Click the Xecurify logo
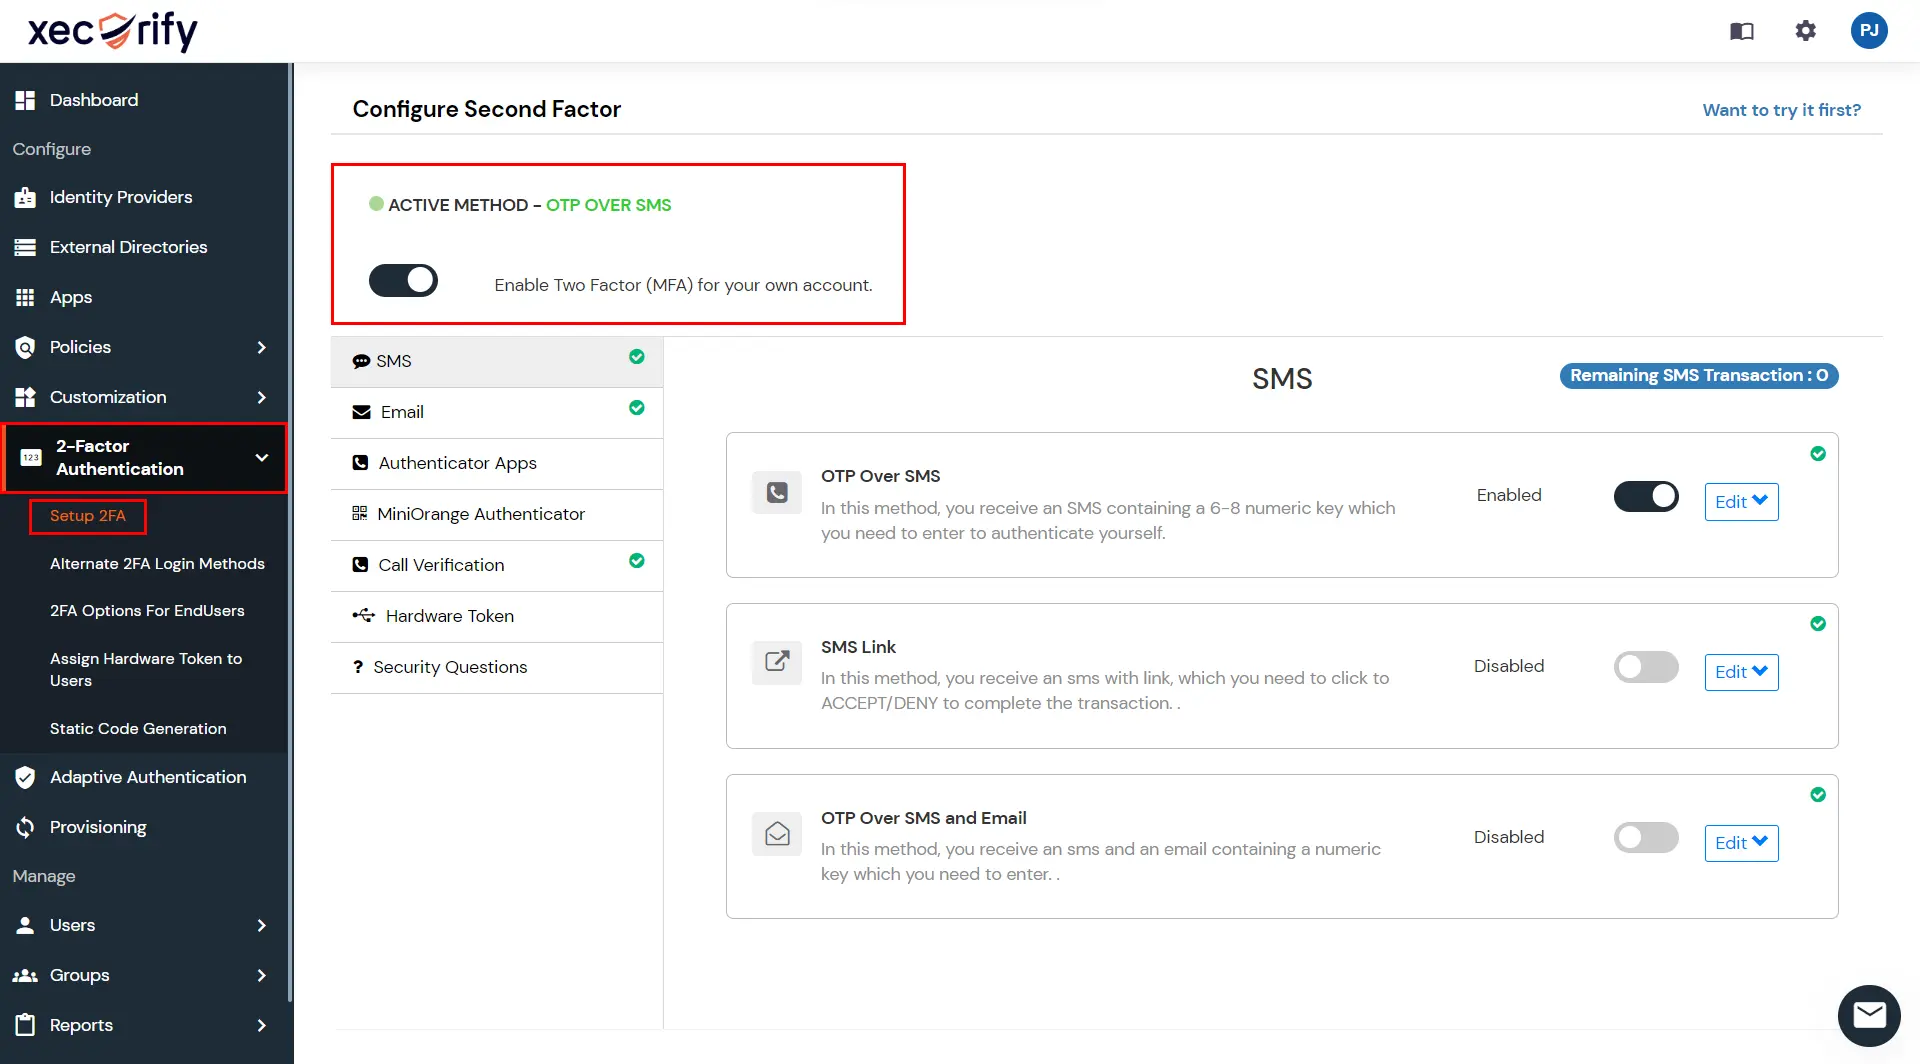The image size is (1920, 1064). [113, 31]
